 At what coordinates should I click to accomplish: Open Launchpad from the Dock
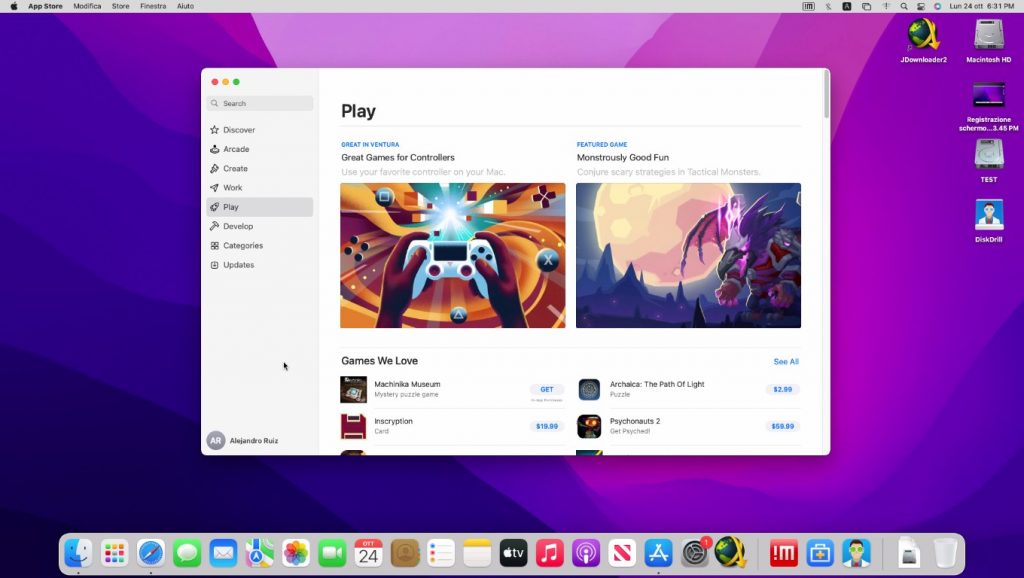pos(114,552)
